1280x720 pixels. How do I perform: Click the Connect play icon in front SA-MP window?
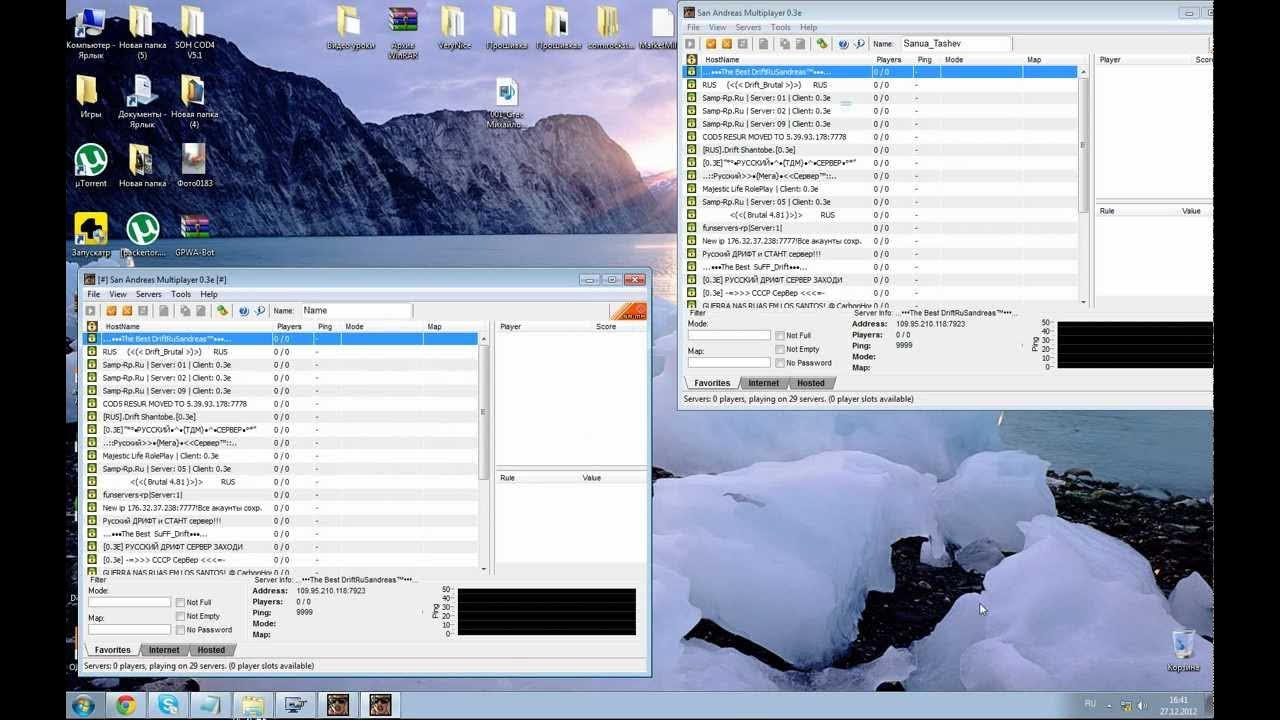(91, 311)
